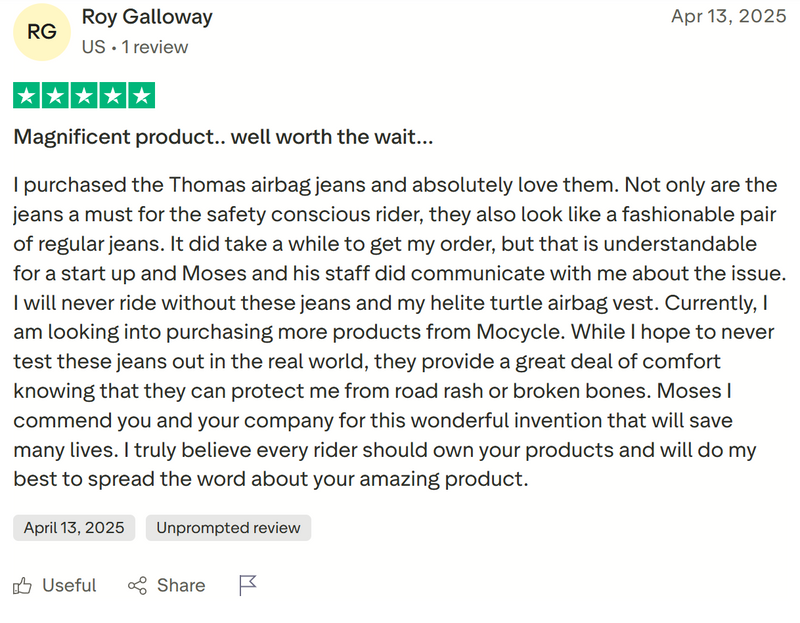Image resolution: width=800 pixels, height=623 pixels.
Task: Click the first green star icon
Action: 25,95
